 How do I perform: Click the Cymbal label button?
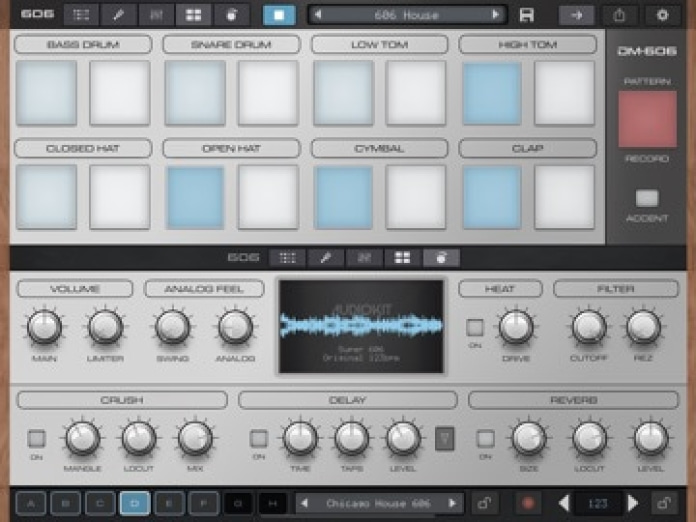pos(380,148)
